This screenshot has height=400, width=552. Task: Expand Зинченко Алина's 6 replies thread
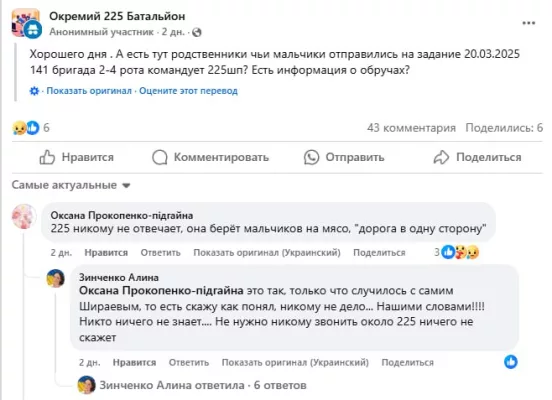(x=203, y=385)
